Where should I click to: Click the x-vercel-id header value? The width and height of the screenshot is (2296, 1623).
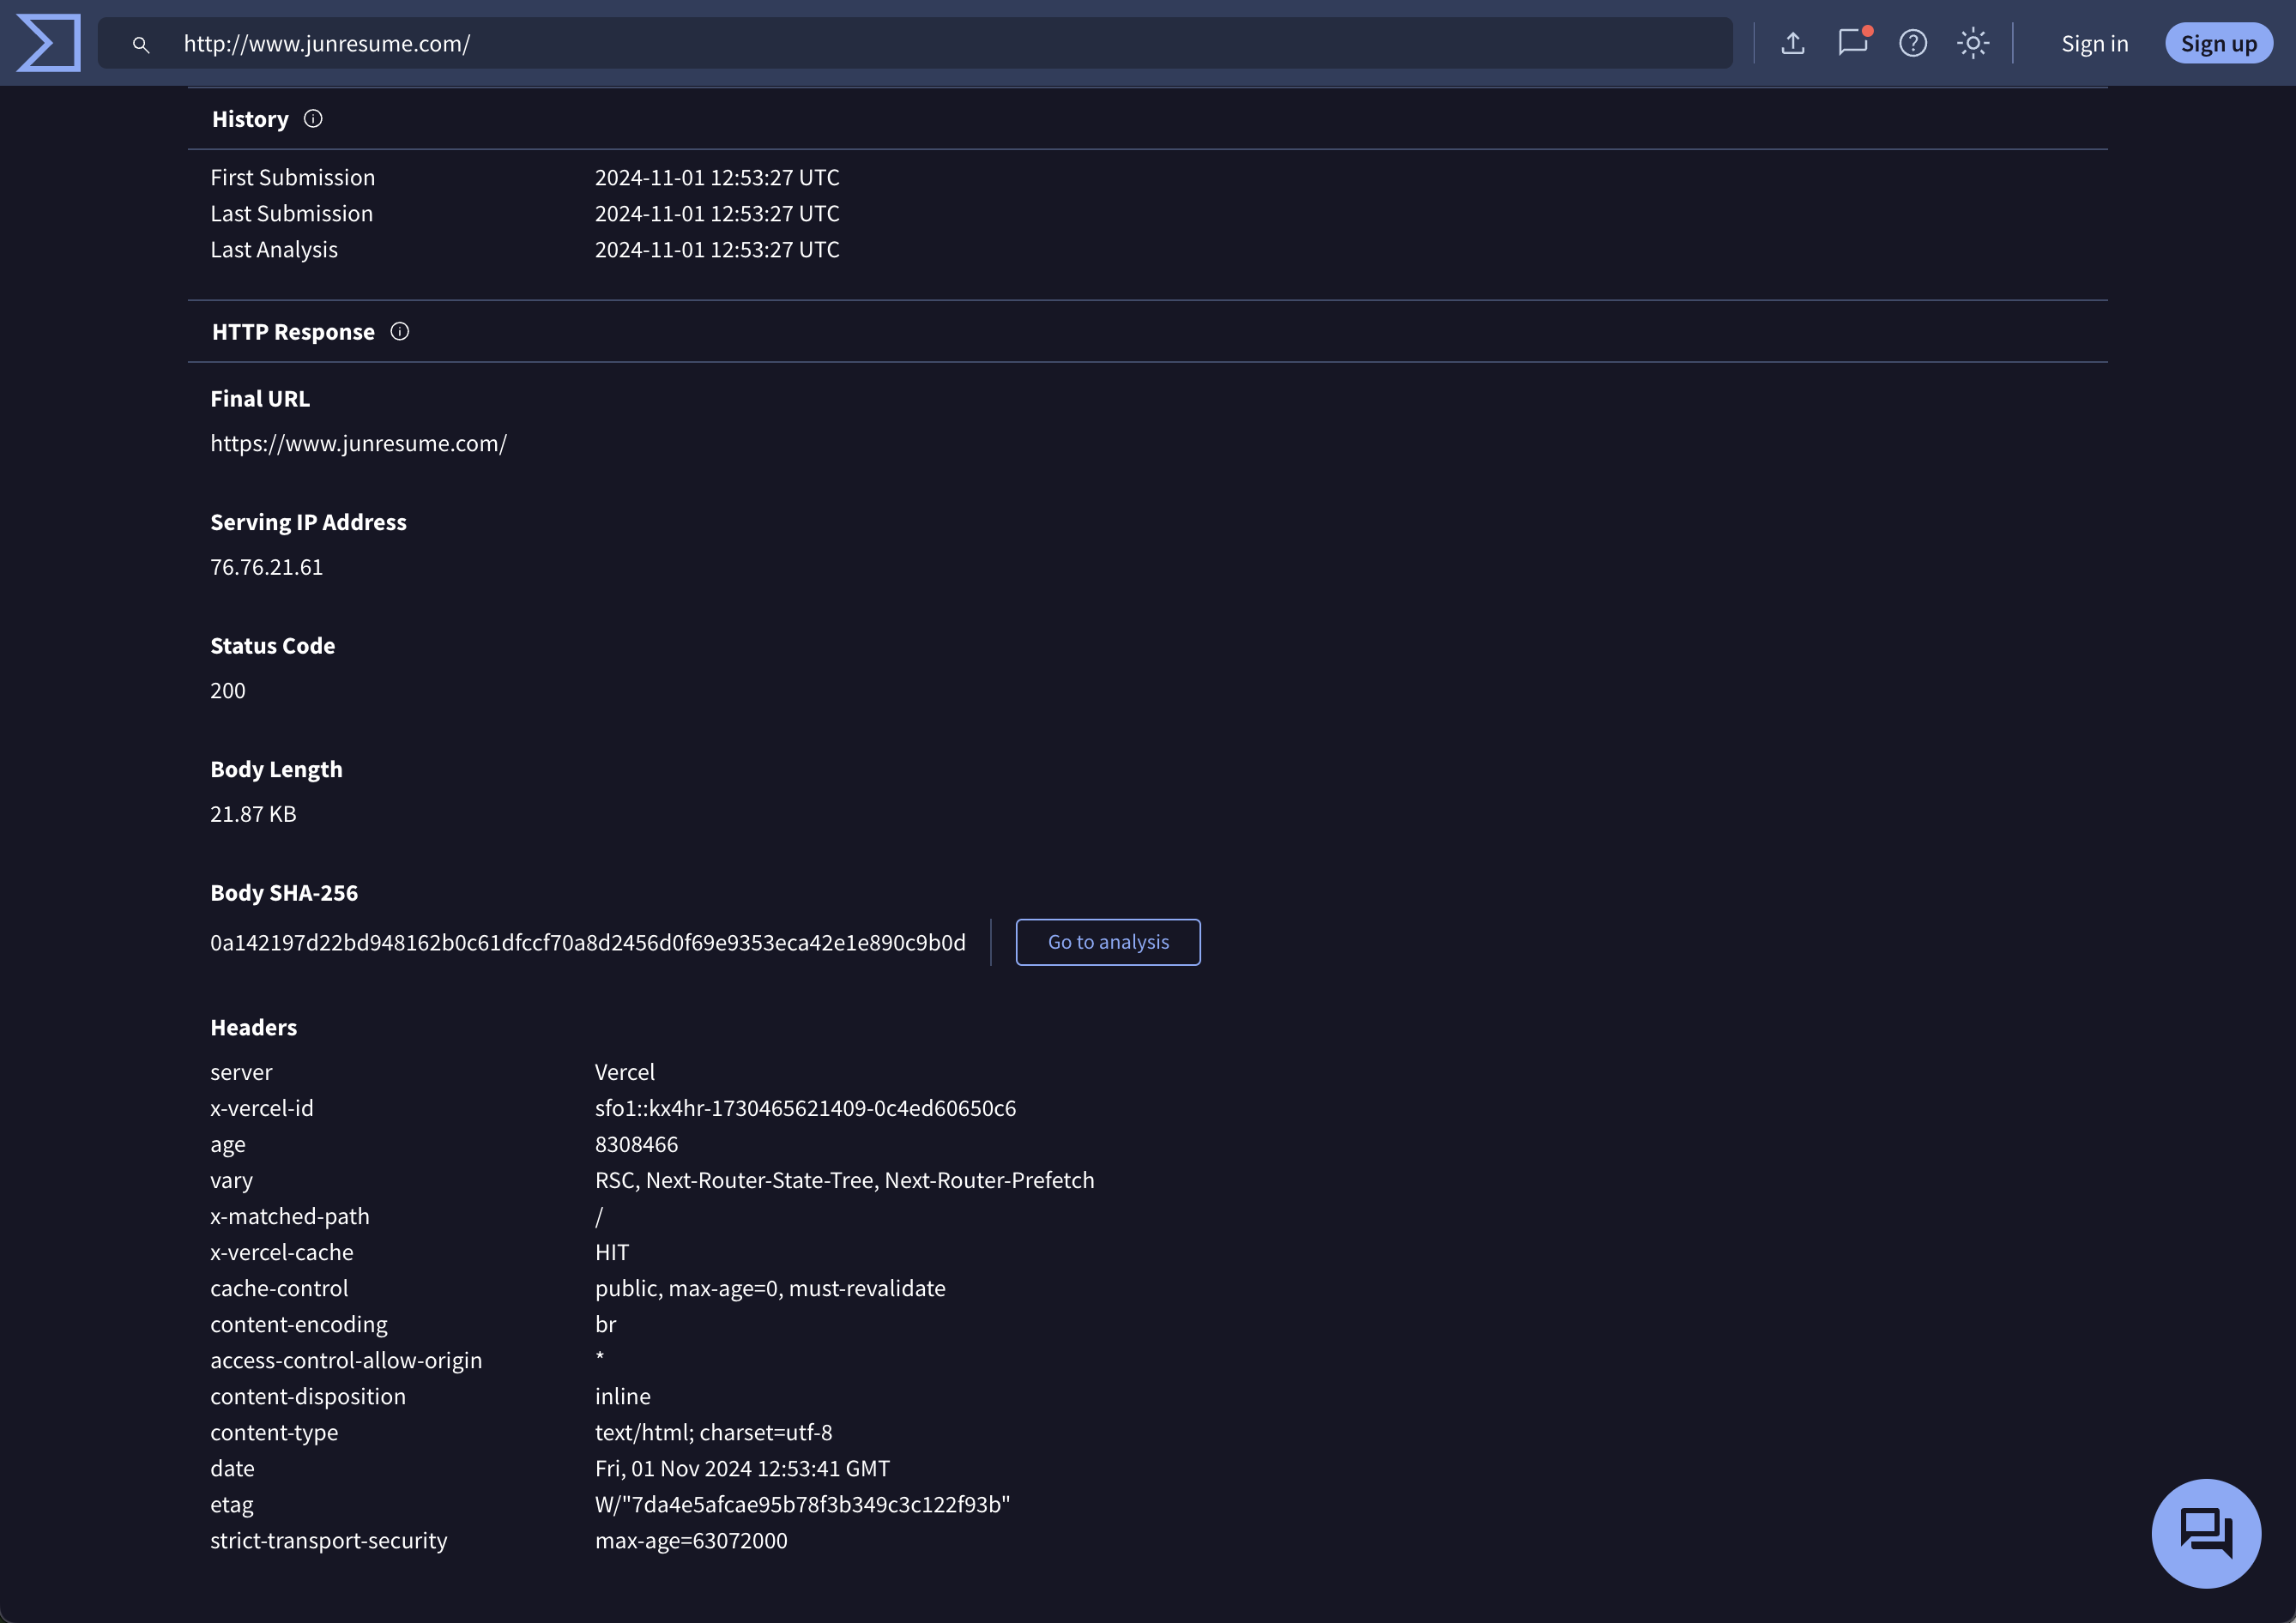[x=804, y=1108]
